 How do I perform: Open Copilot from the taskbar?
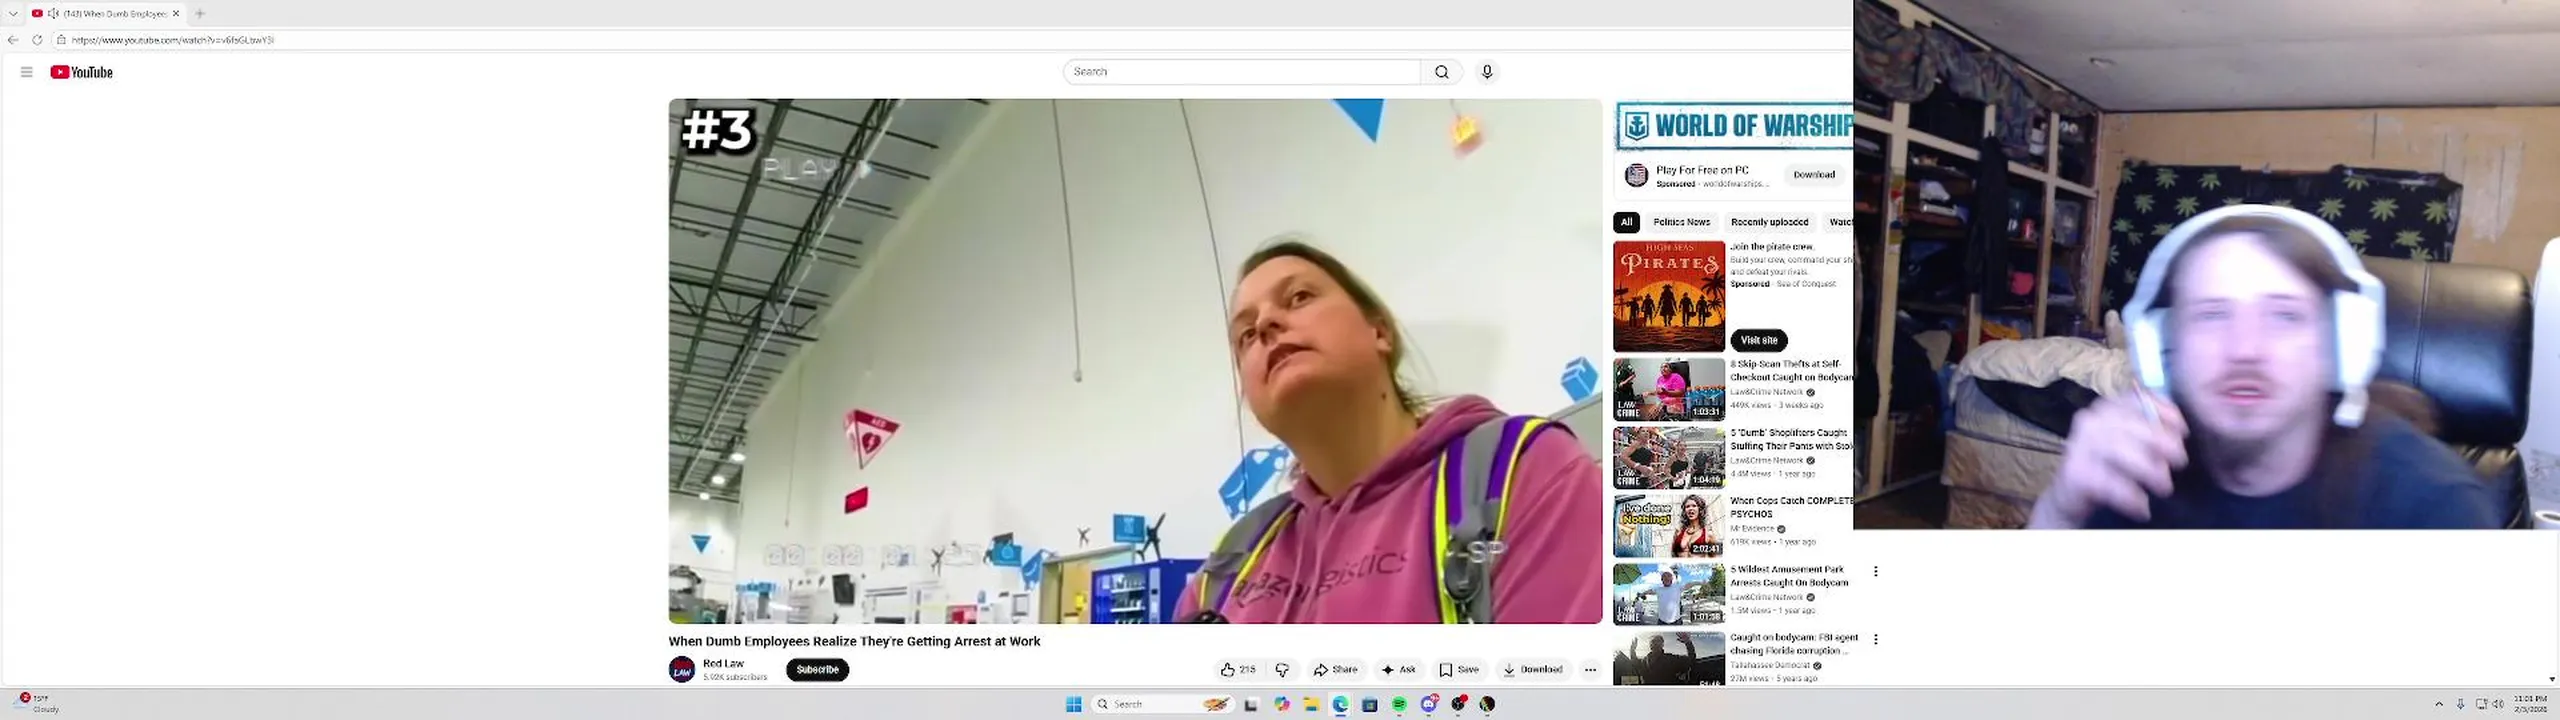point(1281,704)
